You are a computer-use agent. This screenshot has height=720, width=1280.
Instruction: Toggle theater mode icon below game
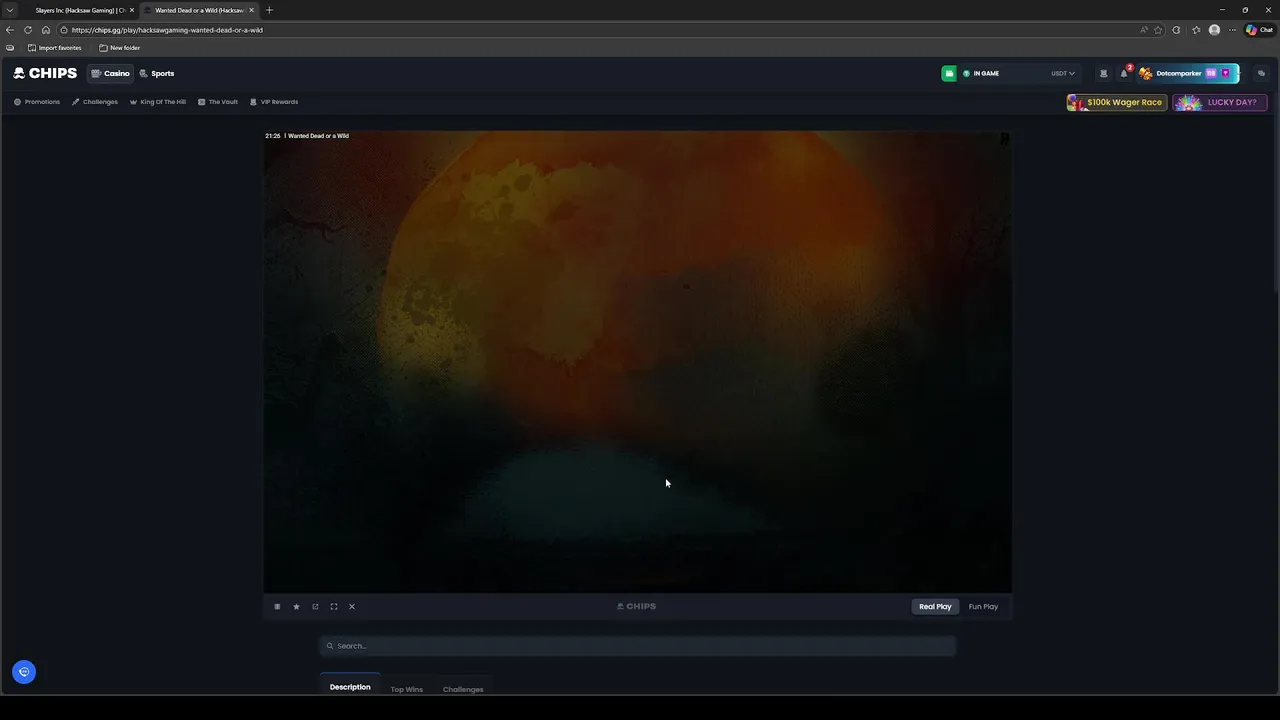277,606
